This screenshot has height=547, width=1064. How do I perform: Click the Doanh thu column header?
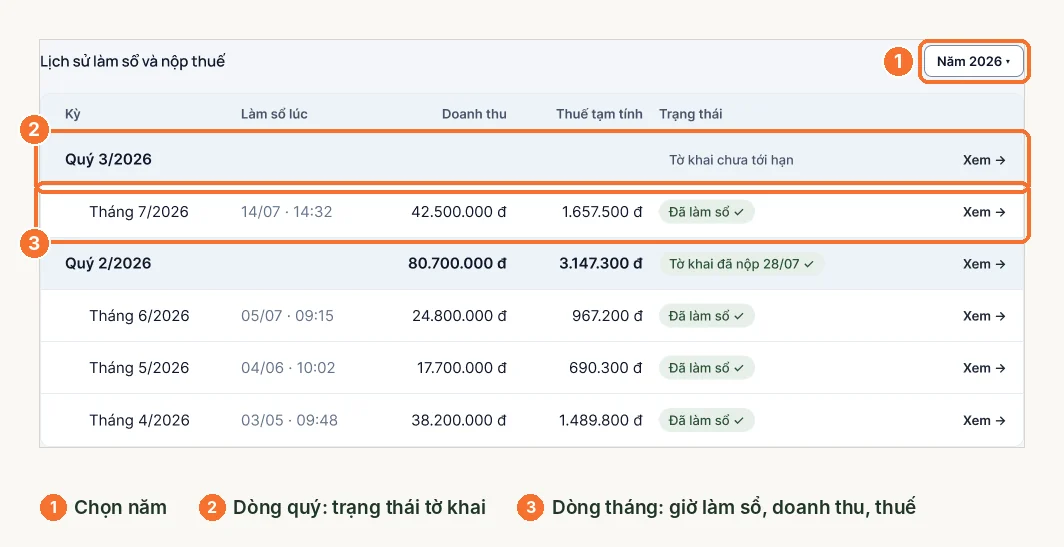pyautogui.click(x=474, y=114)
